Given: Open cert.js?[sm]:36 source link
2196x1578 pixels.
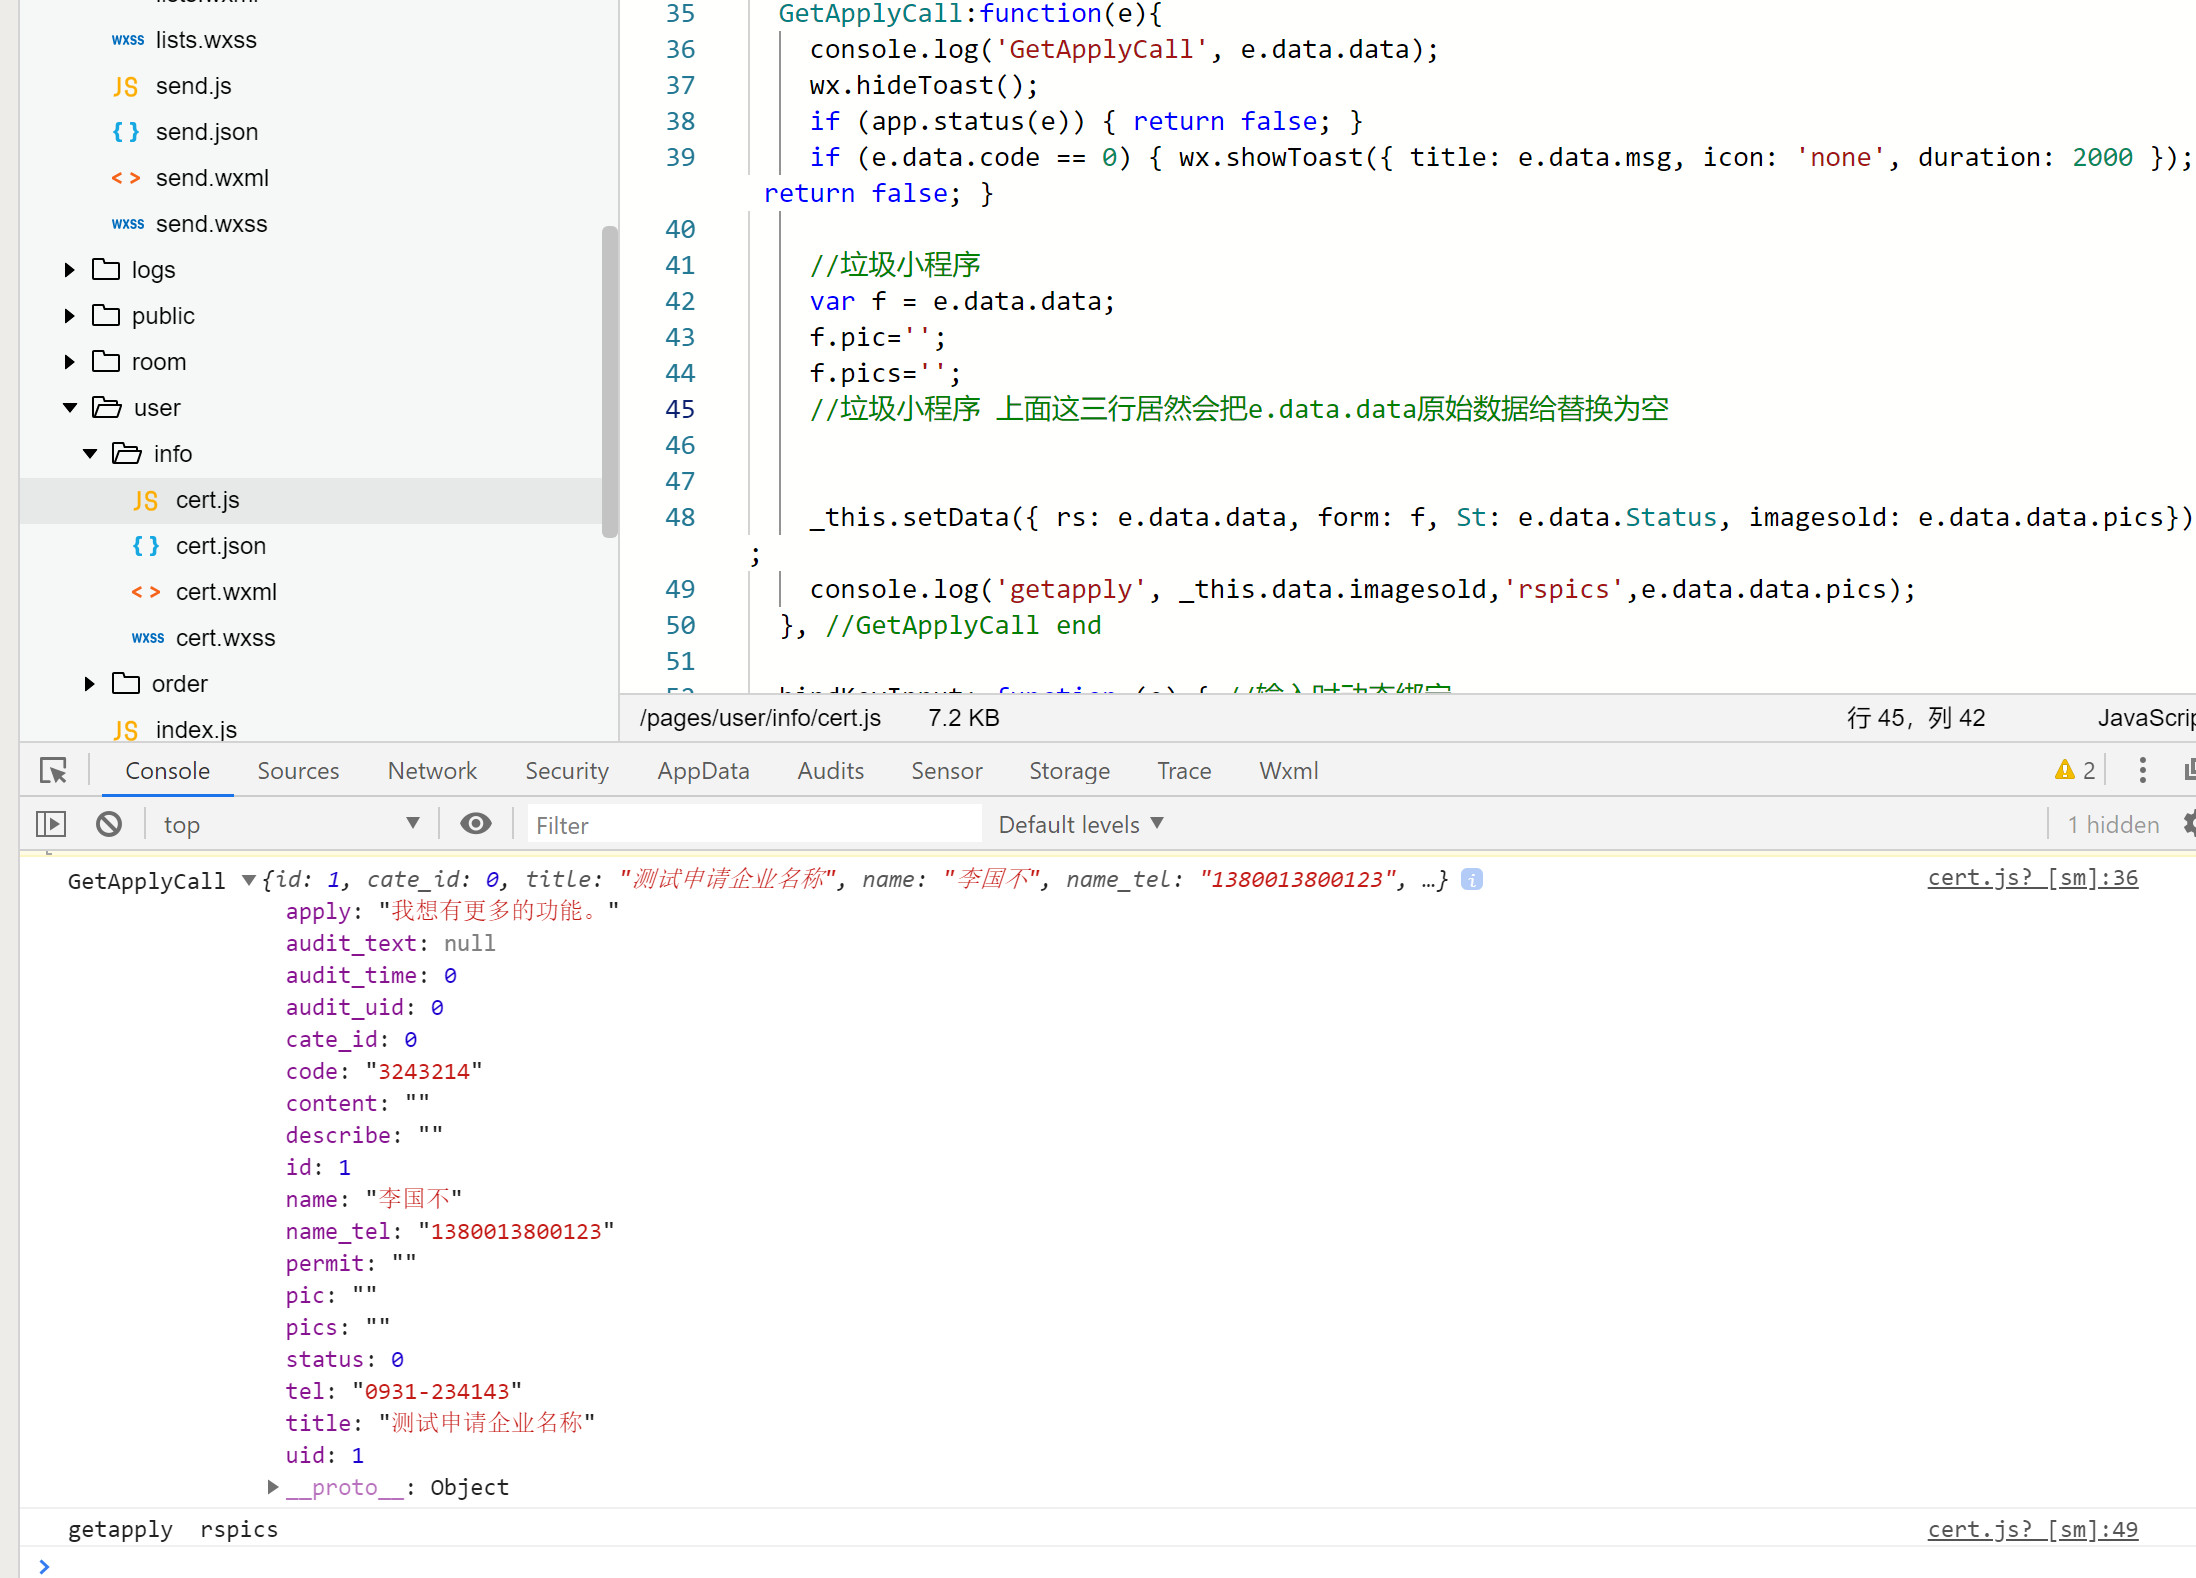Looking at the screenshot, I should point(2032,878).
